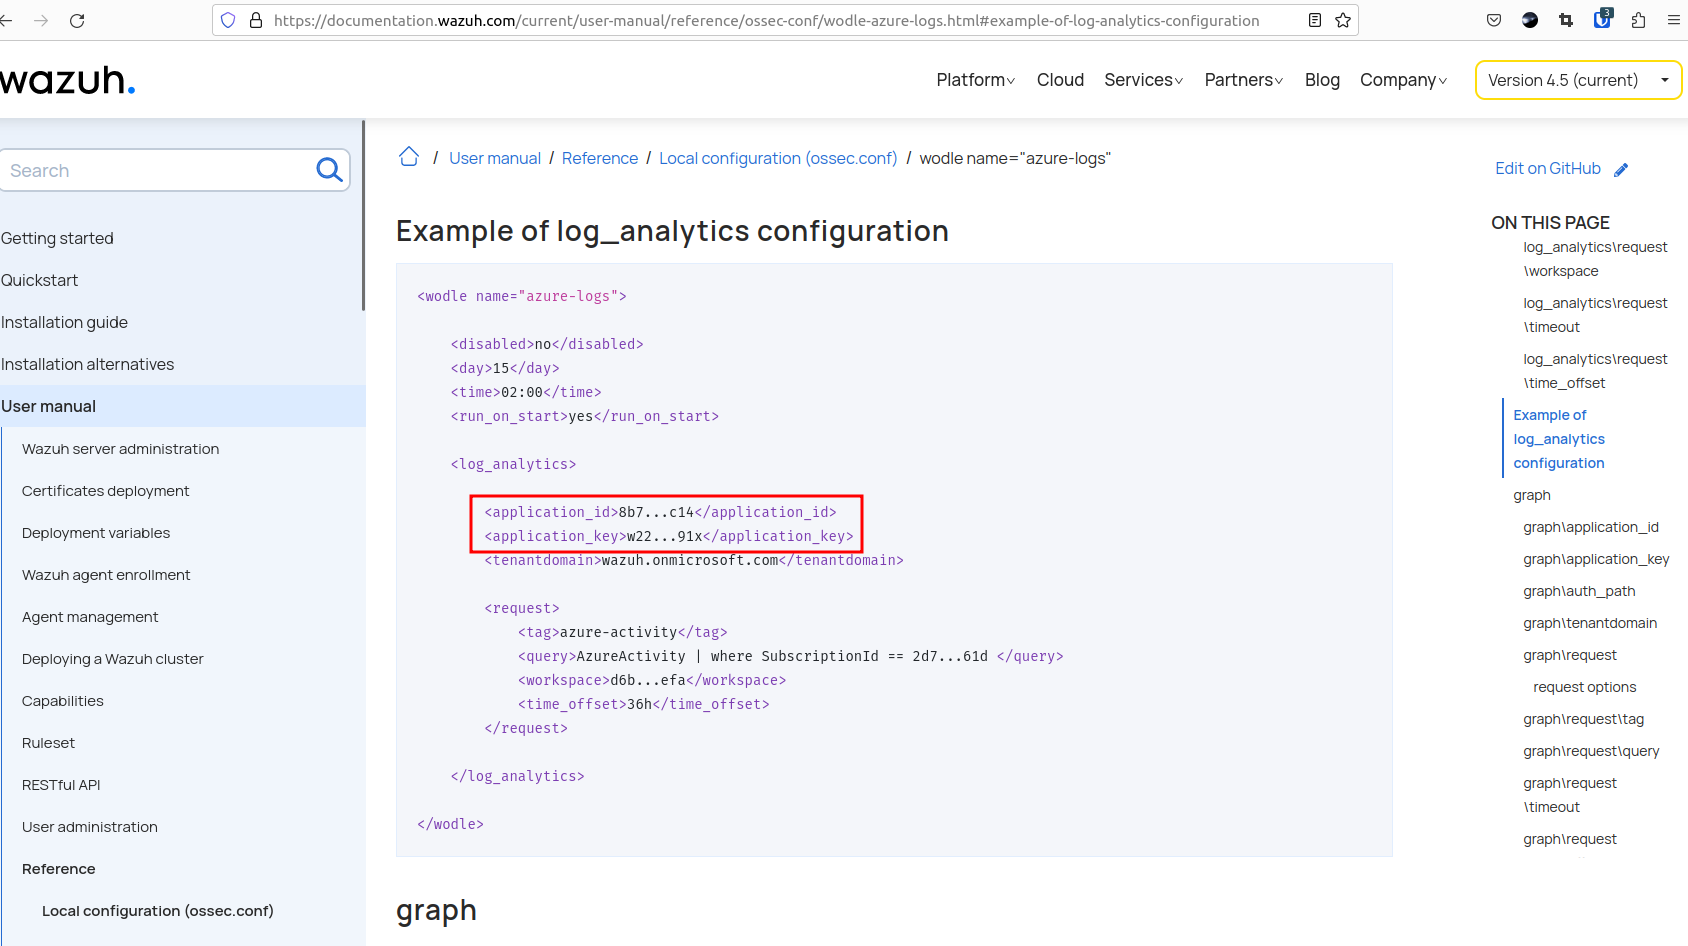Save the page to Pocket
1688x946 pixels.
pyautogui.click(x=1493, y=20)
